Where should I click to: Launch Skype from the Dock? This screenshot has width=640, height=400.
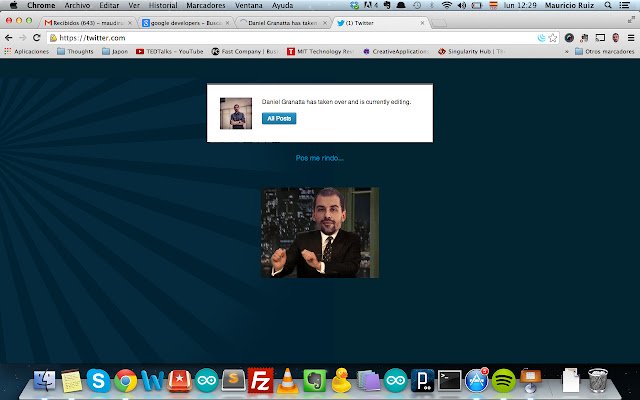pyautogui.click(x=98, y=380)
